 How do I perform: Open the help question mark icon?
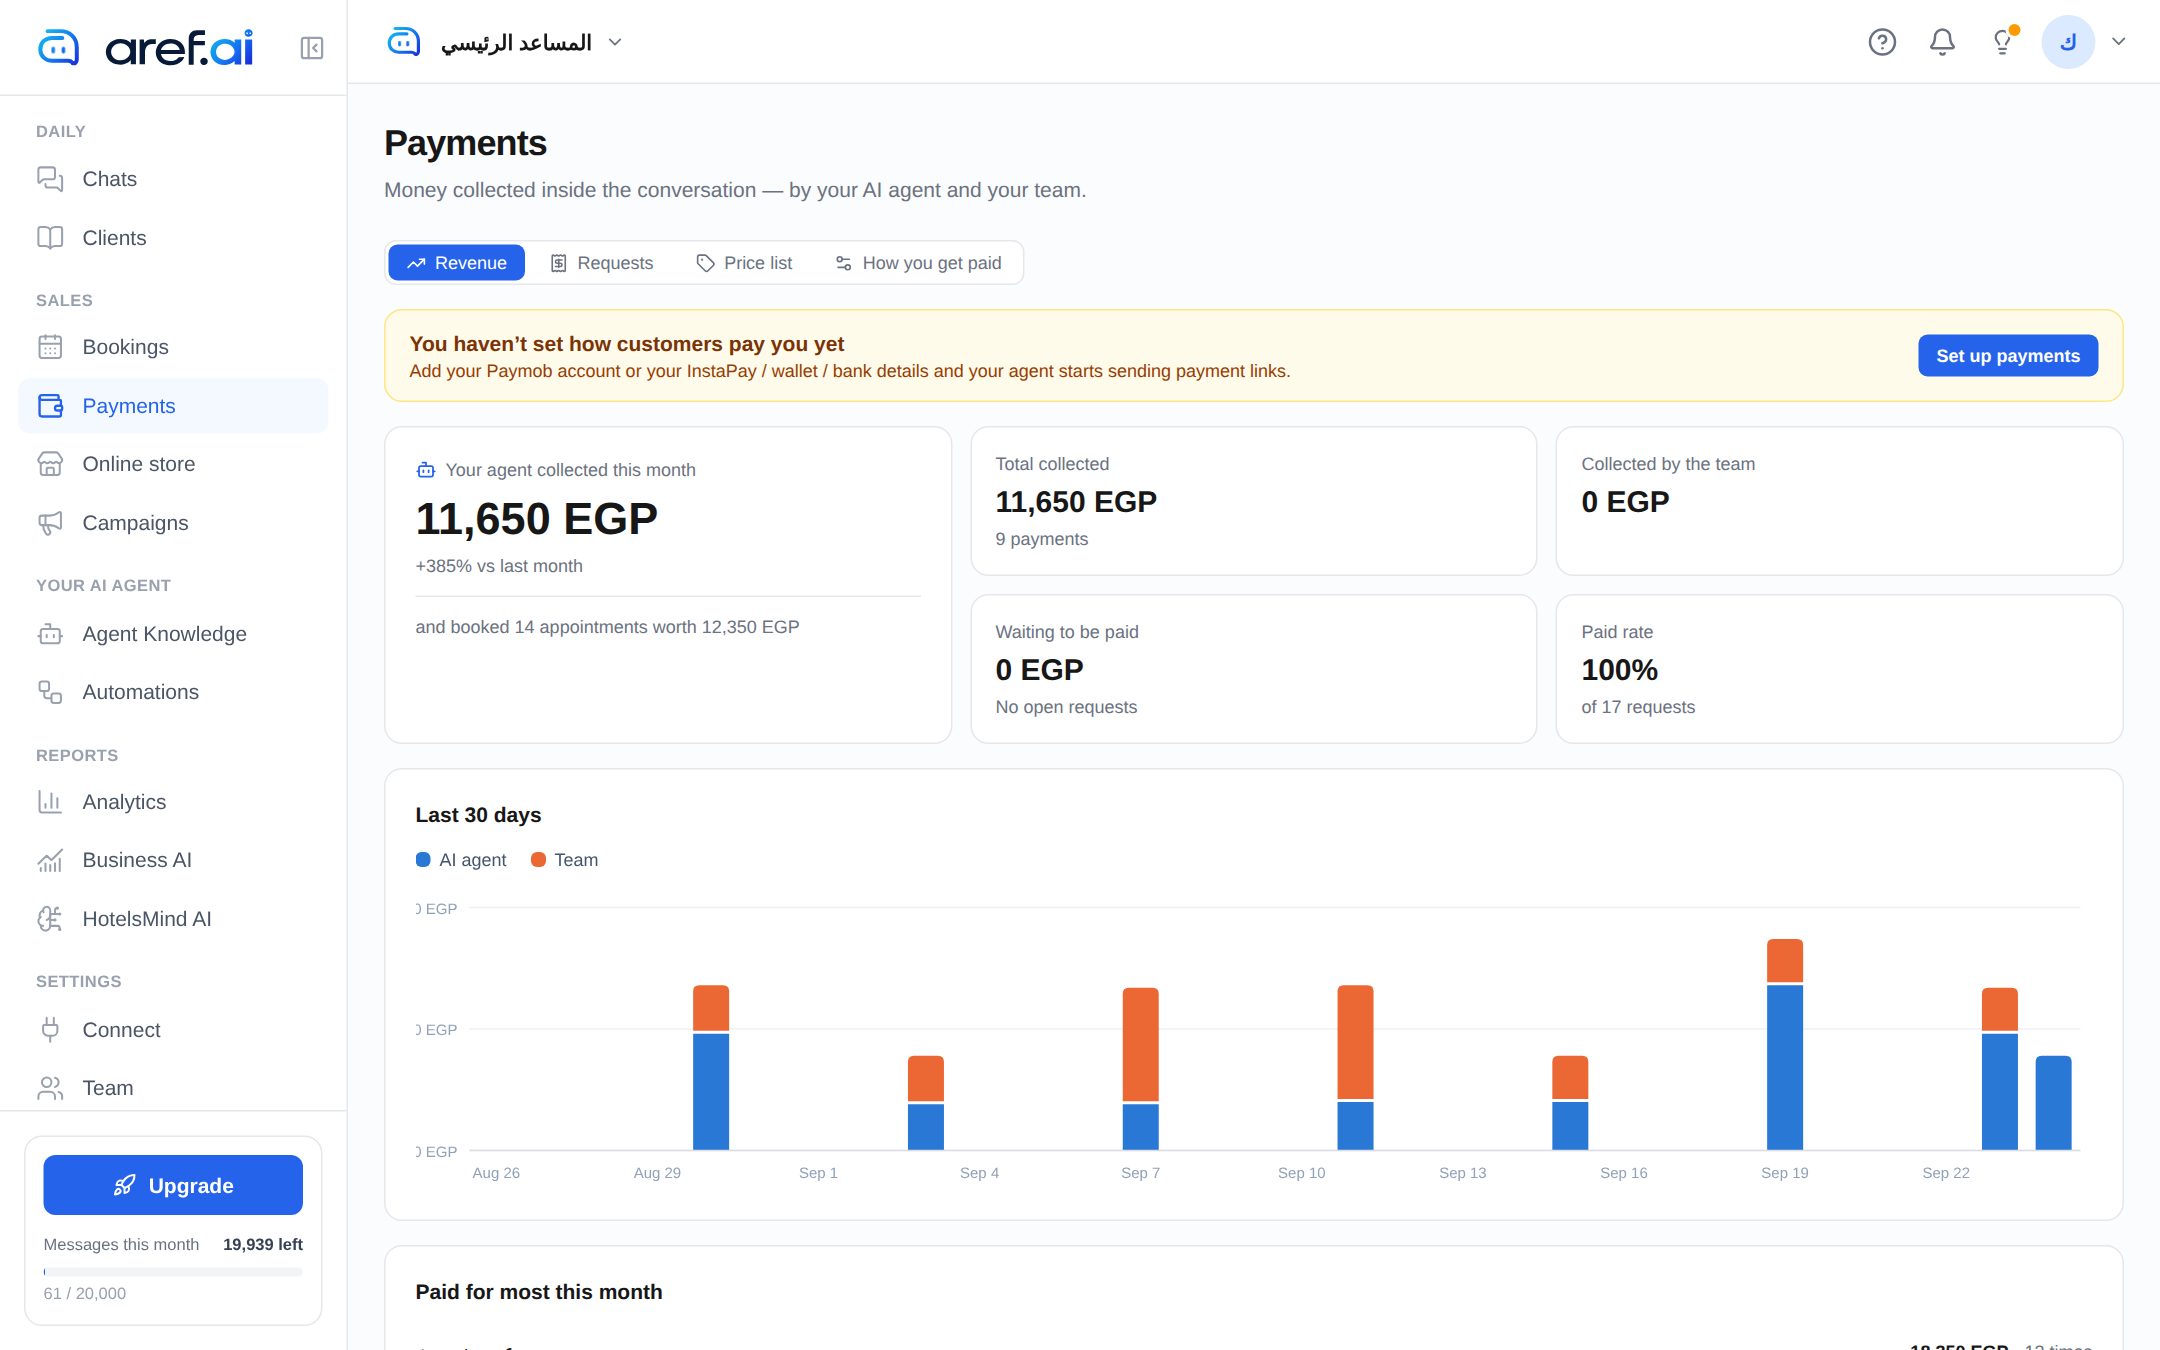1882,42
